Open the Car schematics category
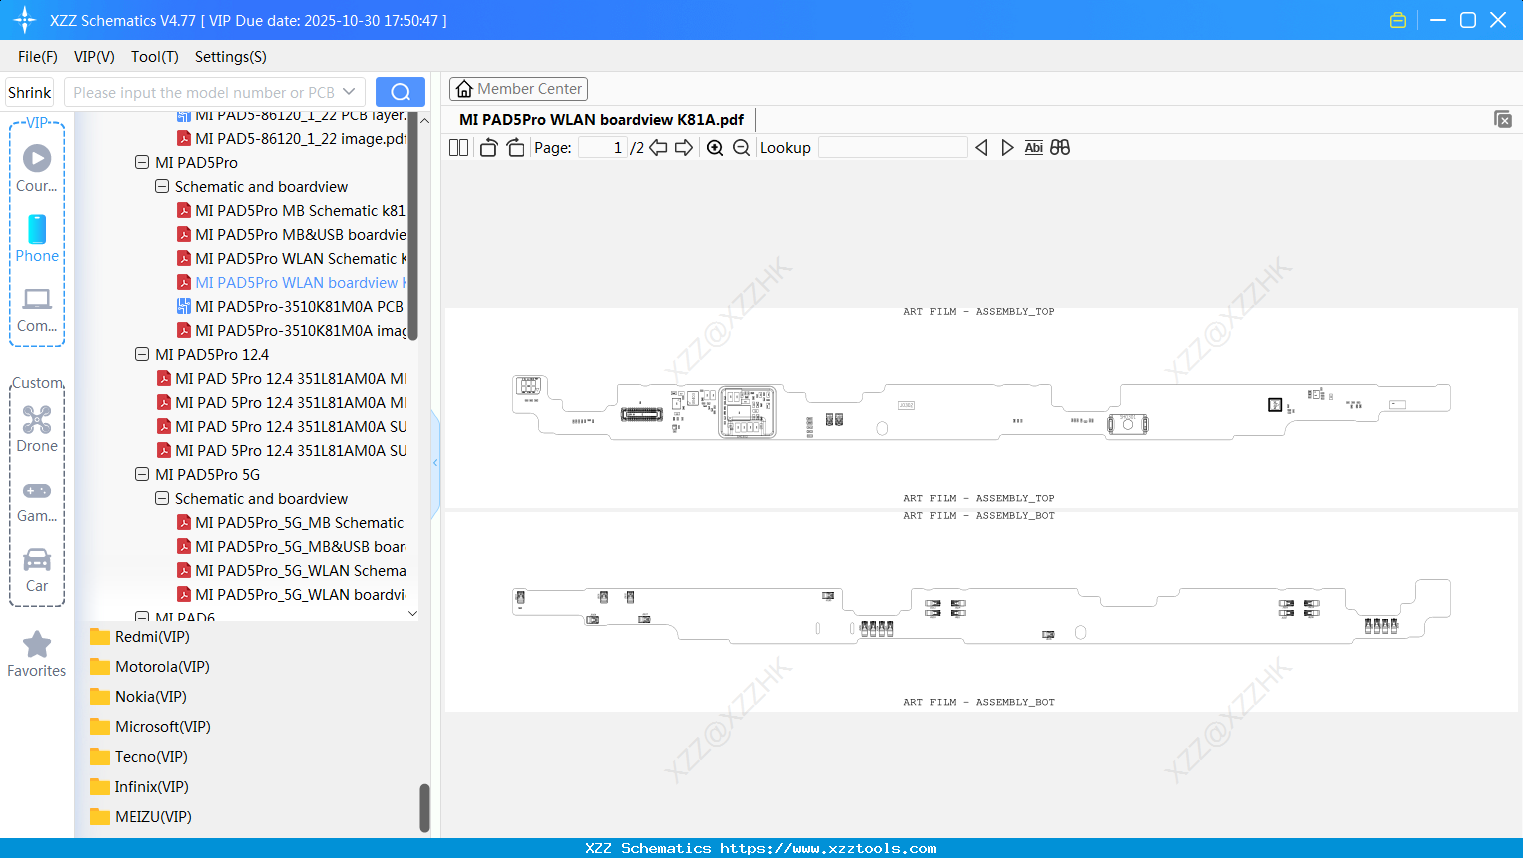Screen dimensions: 1523x858 37,570
